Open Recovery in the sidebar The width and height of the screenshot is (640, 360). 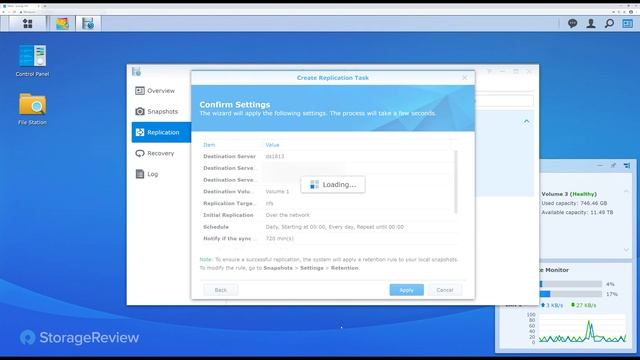pyautogui.click(x=161, y=153)
